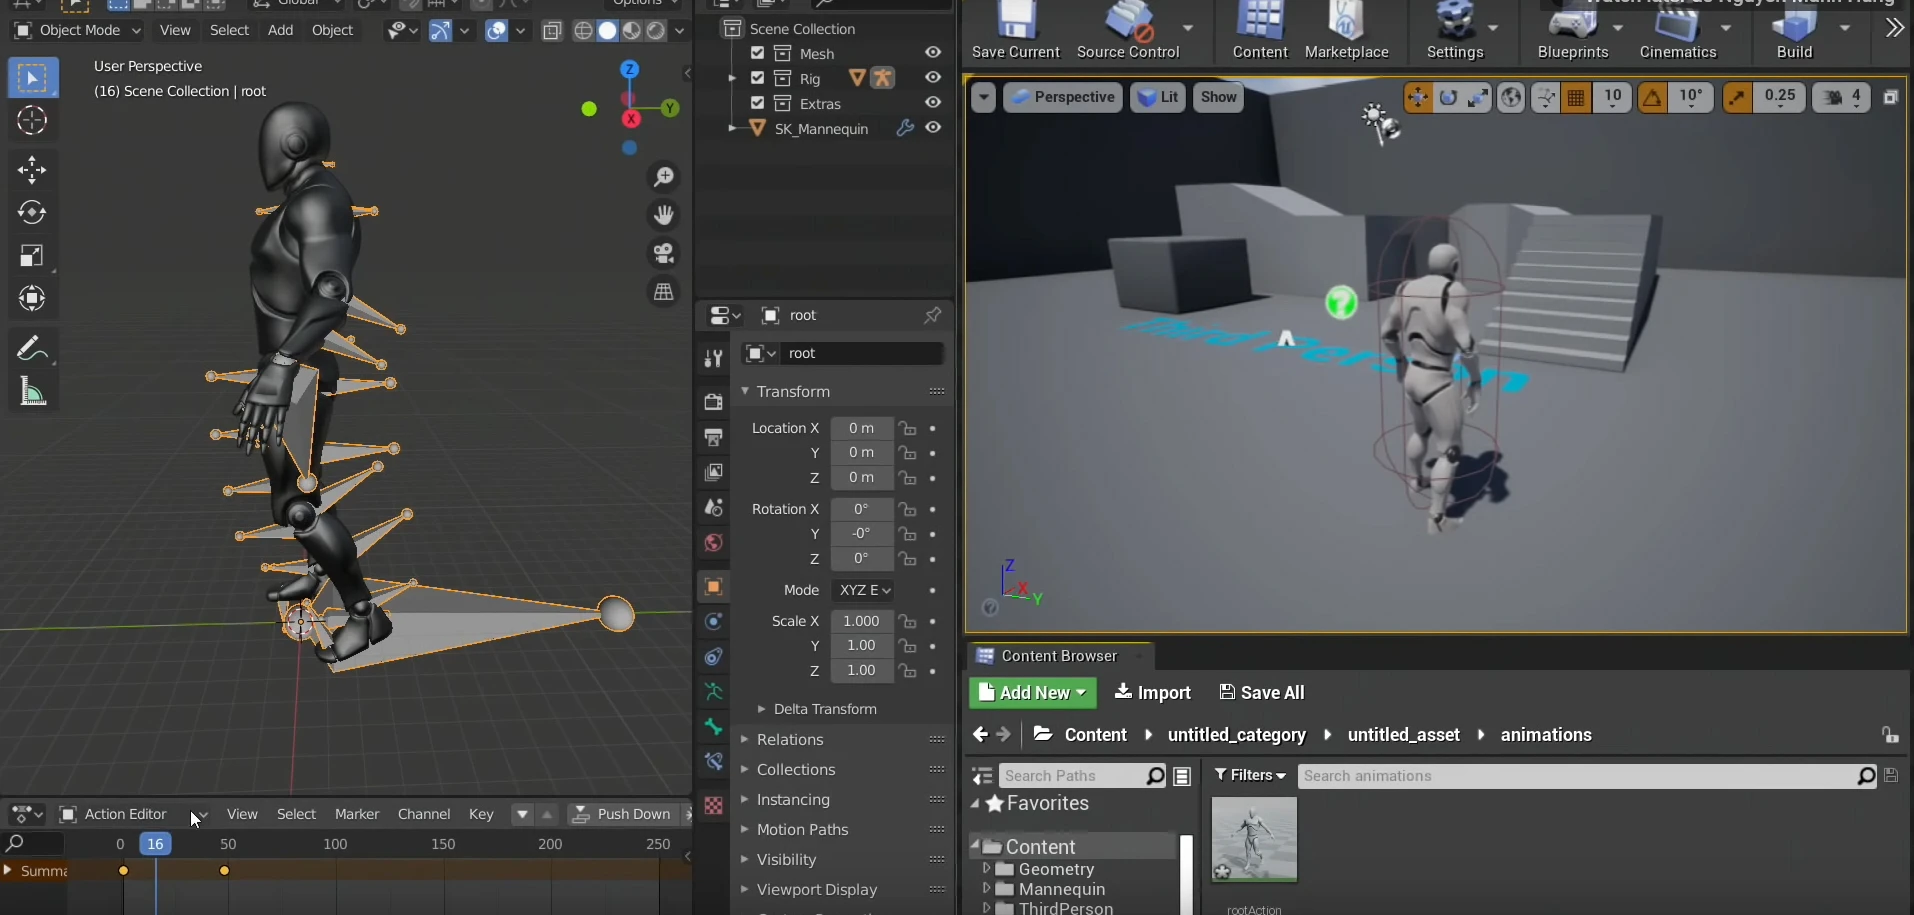This screenshot has width=1914, height=915.
Task: Select Unreal rotate gizmo mode icon
Action: coord(1448,97)
